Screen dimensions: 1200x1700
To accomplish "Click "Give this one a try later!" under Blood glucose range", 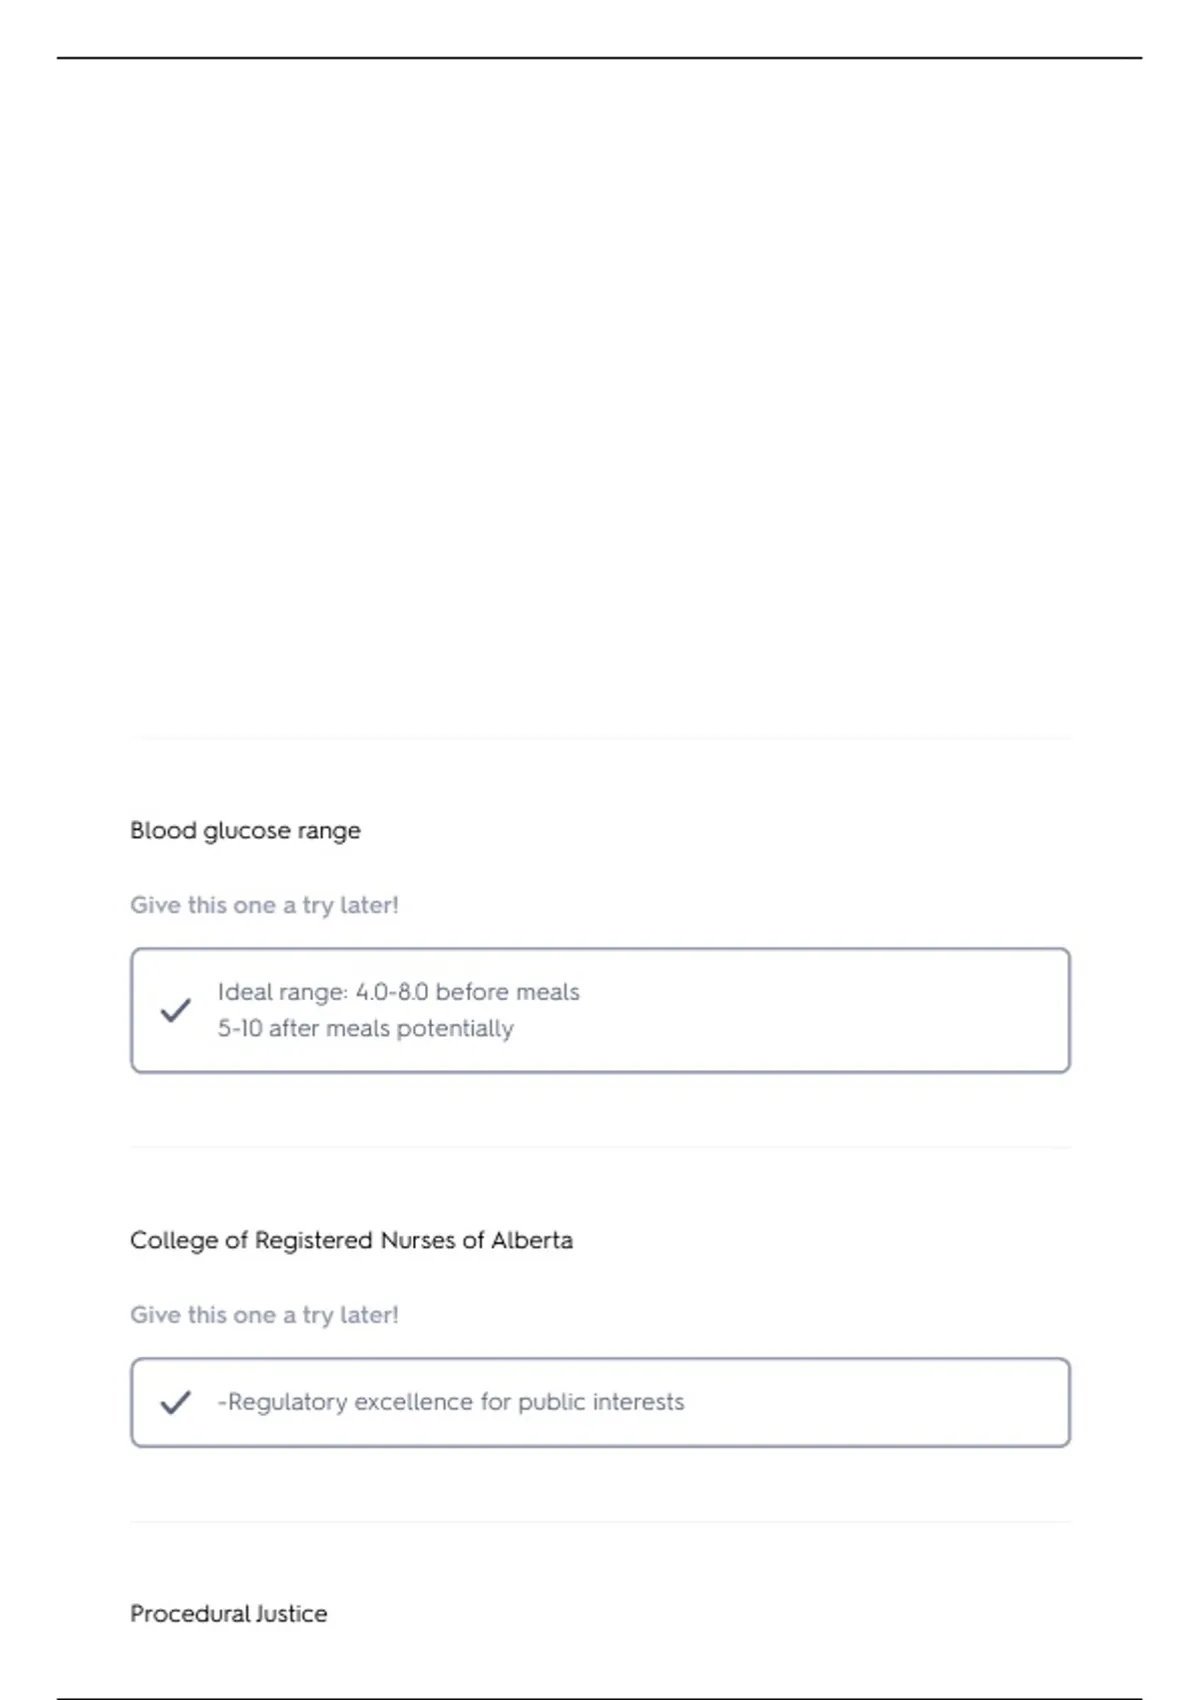I will [264, 905].
